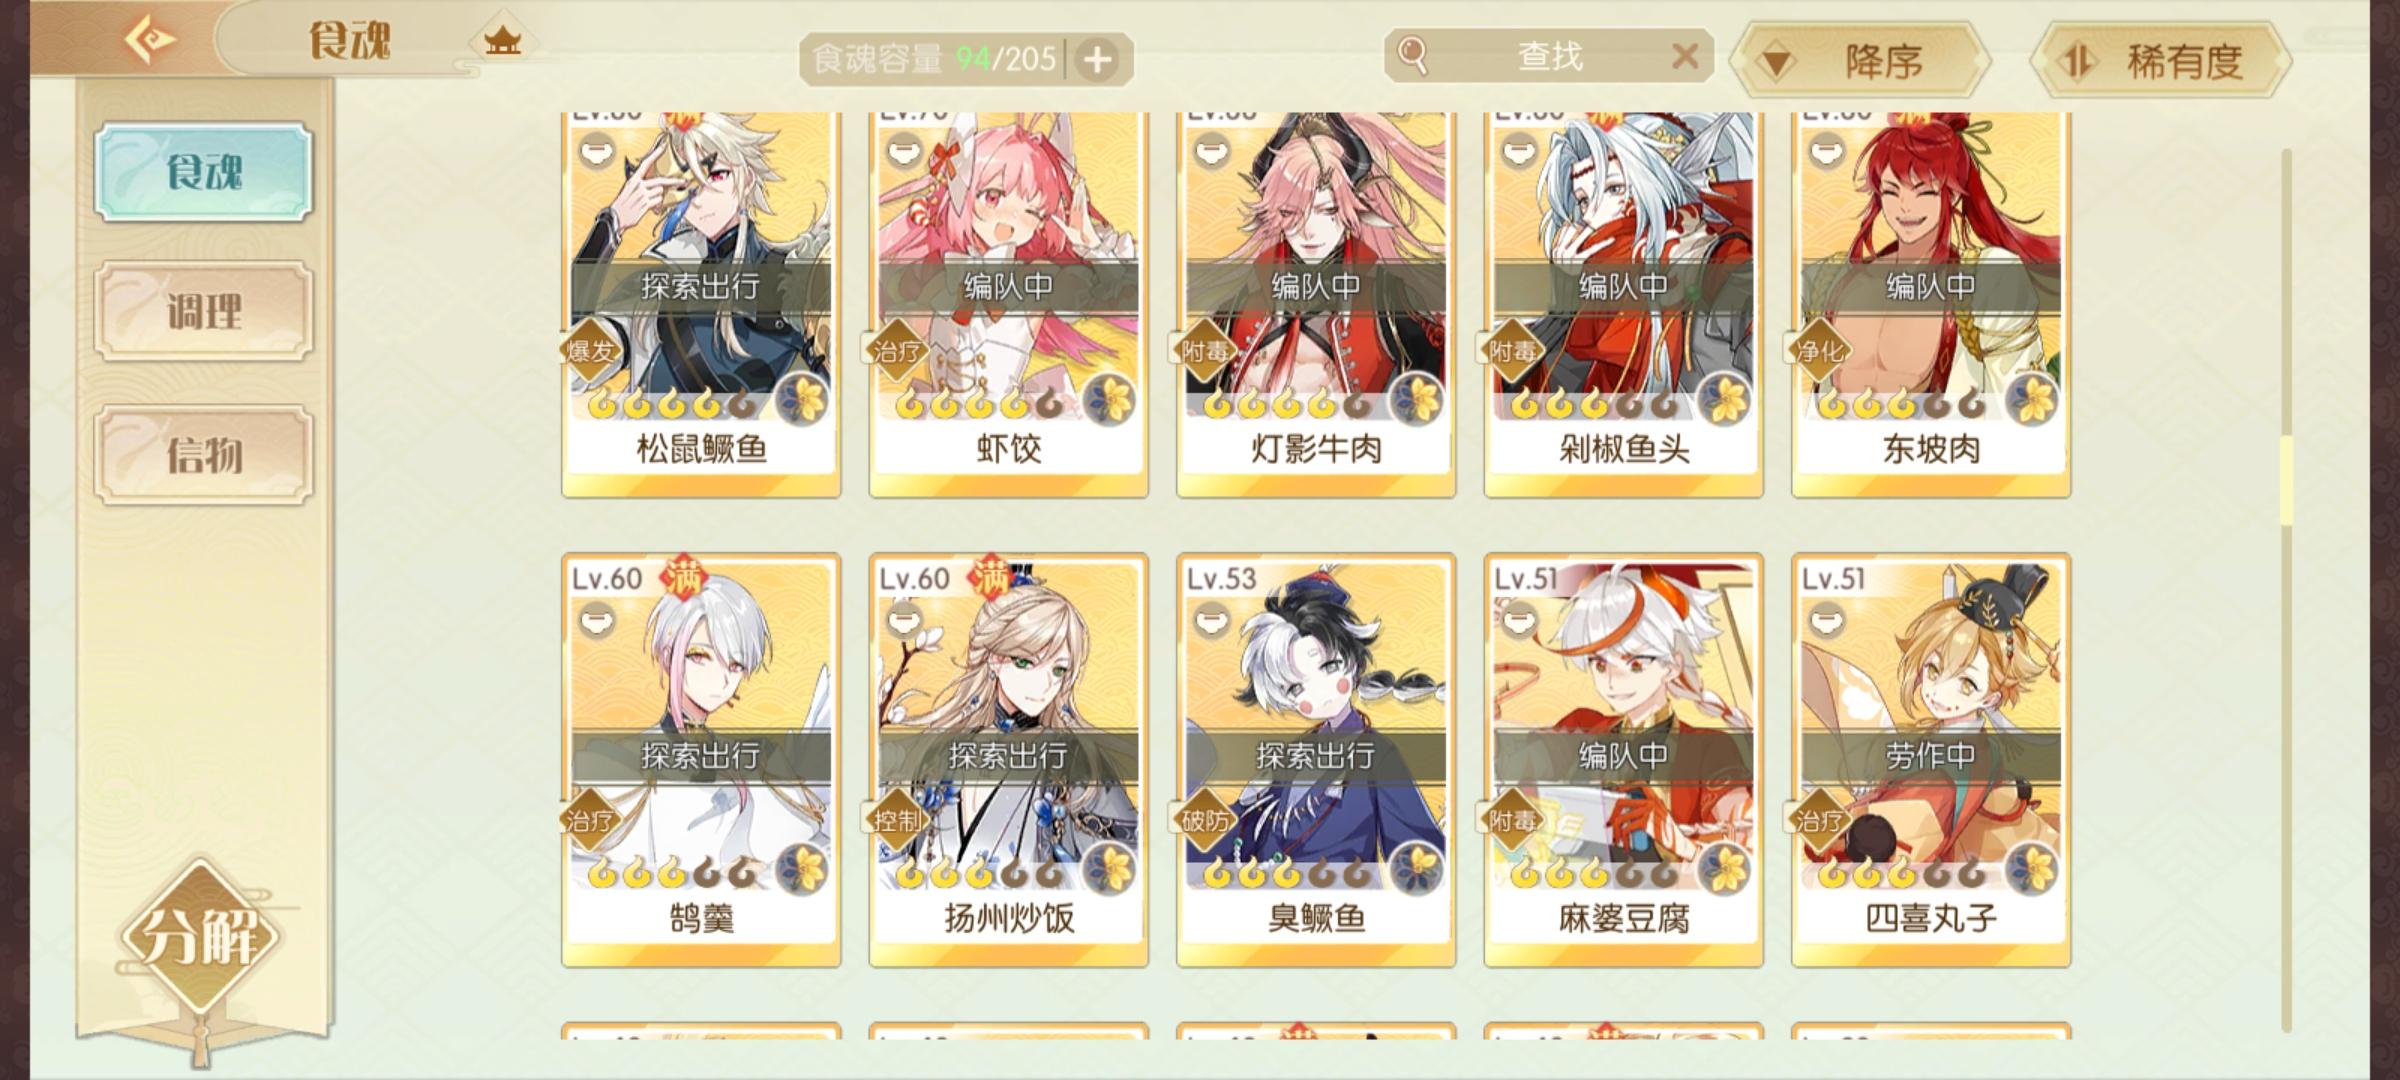Switch to the 信物 tab
This screenshot has height=1080, width=2400.
pyautogui.click(x=204, y=455)
